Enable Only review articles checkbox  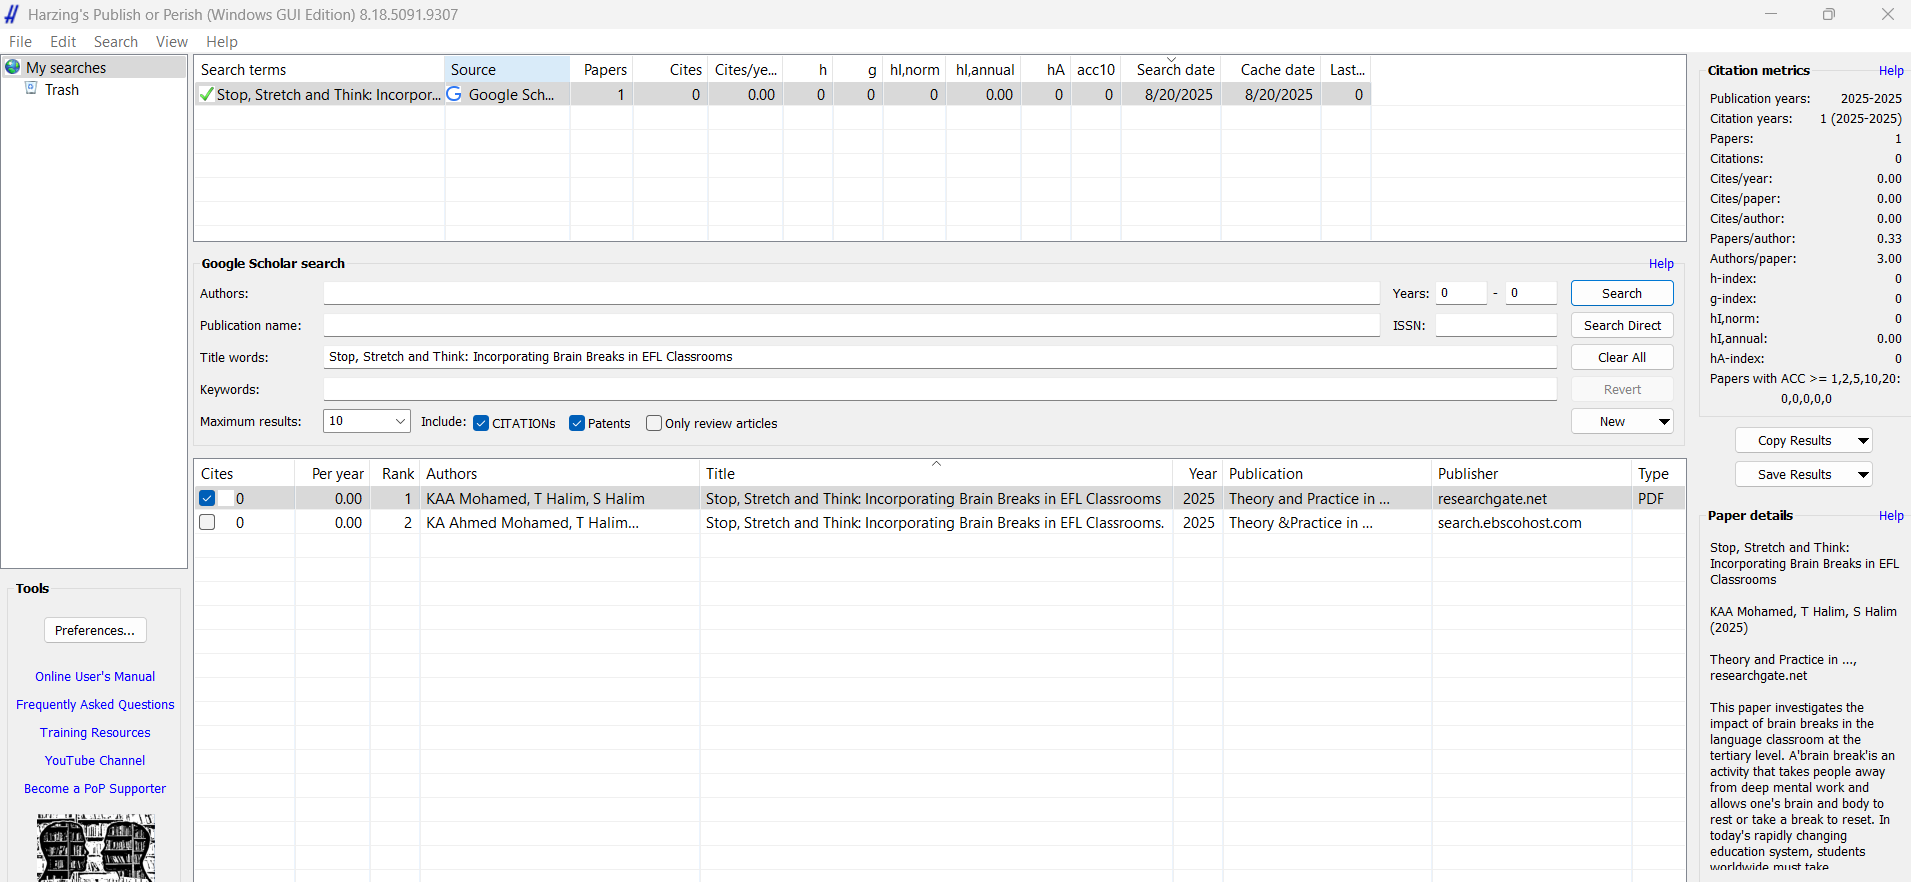tap(654, 423)
